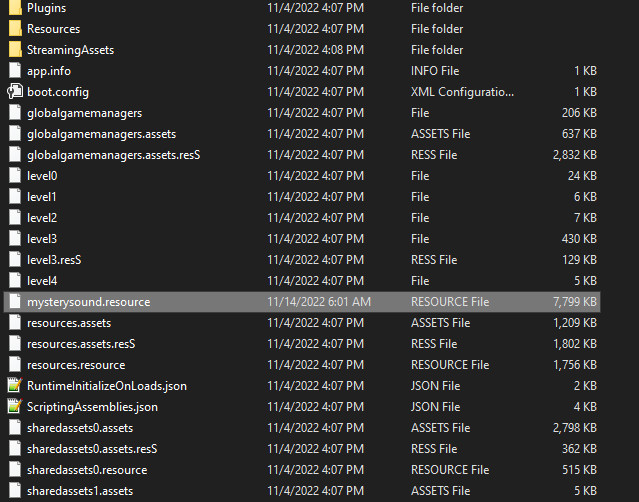Select the sharedassets1.assets file
This screenshot has height=502, width=639.
pyautogui.click(x=80, y=491)
